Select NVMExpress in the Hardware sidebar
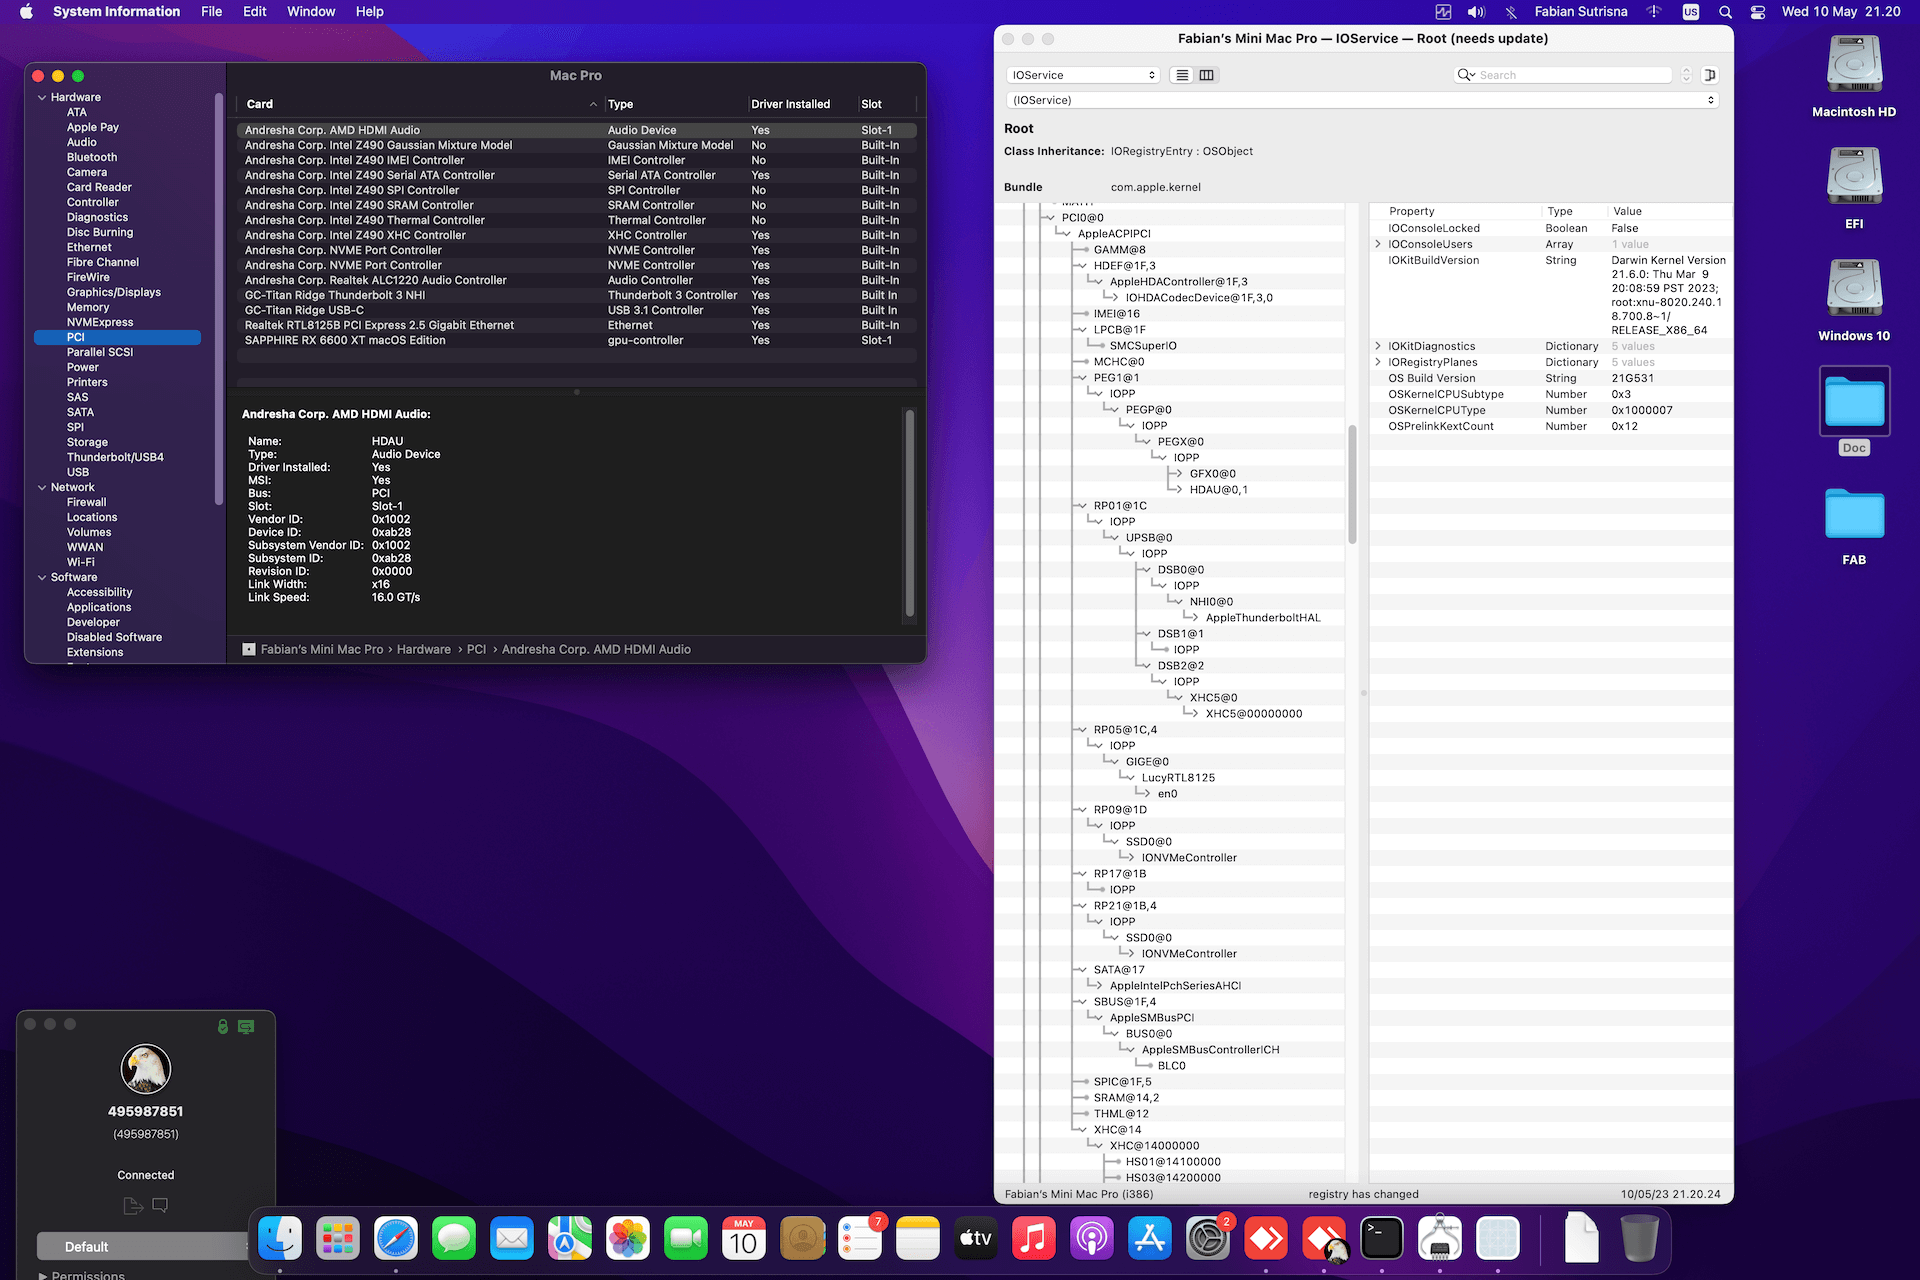Image resolution: width=1920 pixels, height=1280 pixels. tap(100, 322)
